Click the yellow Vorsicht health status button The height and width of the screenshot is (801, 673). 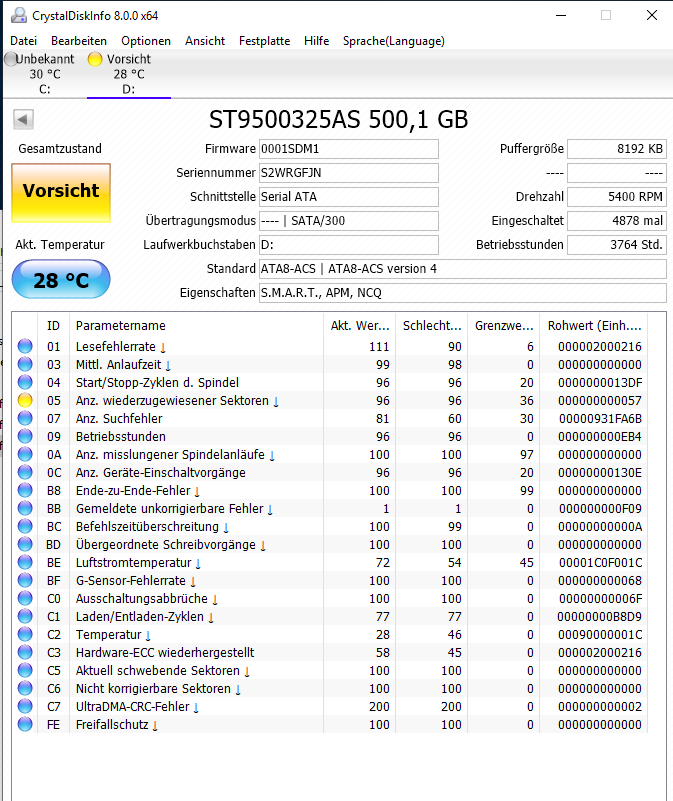pyautogui.click(x=61, y=193)
